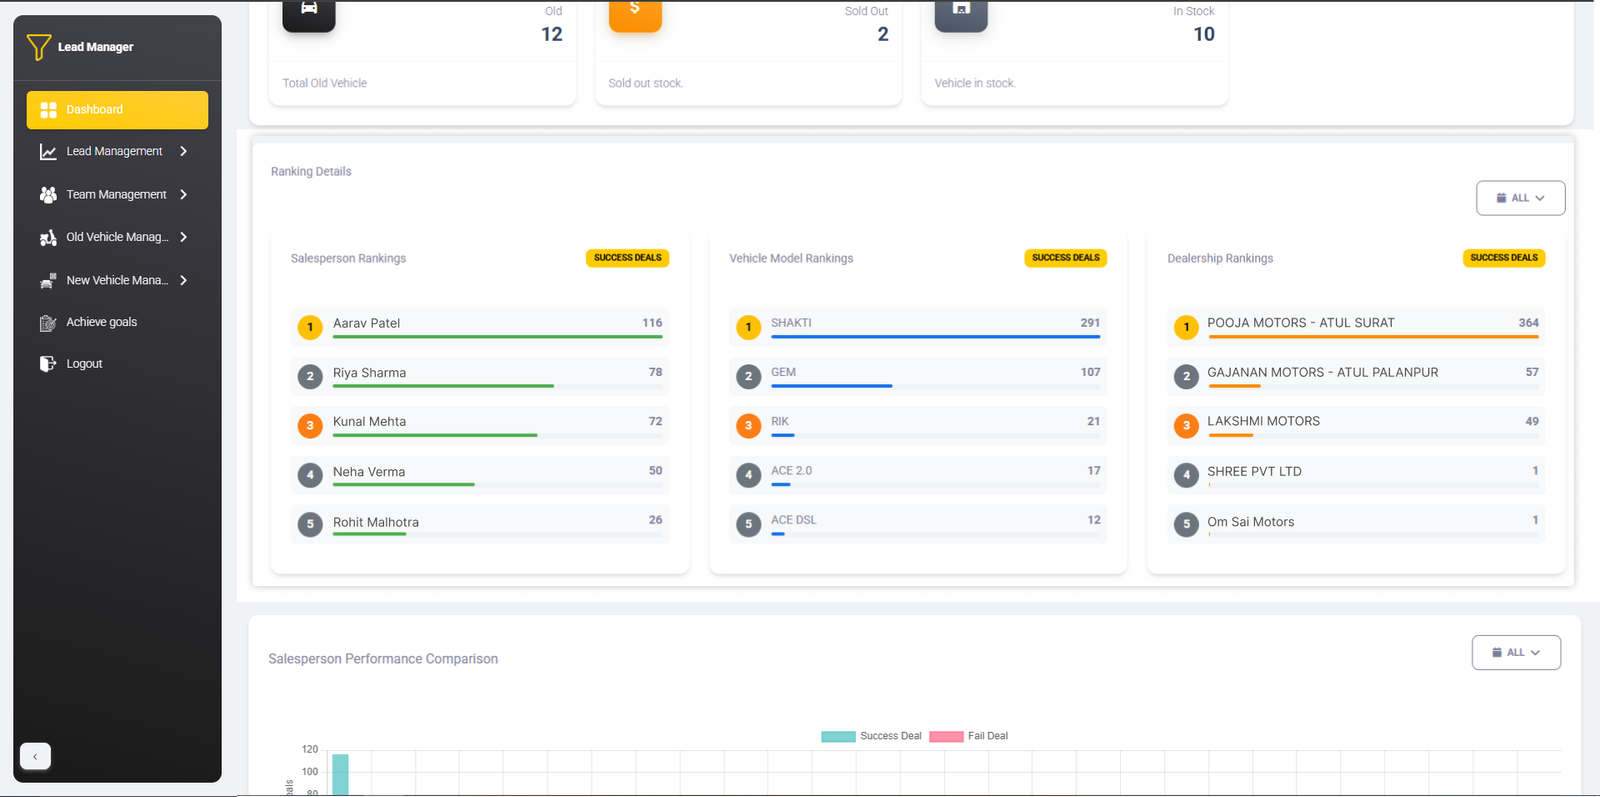Click the New Vehicle Management icon

pyautogui.click(x=48, y=281)
